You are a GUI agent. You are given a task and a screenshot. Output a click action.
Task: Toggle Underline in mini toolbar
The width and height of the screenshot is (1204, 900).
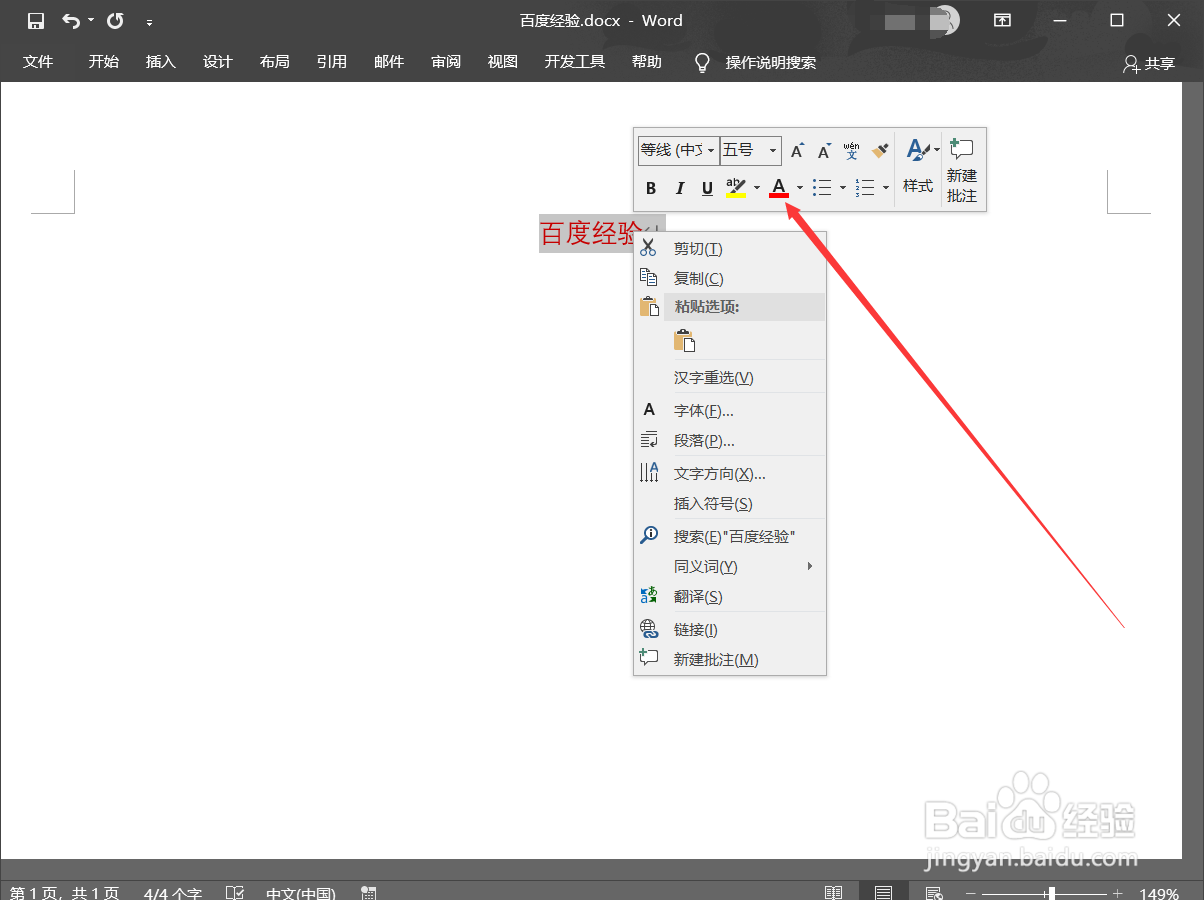pos(707,188)
